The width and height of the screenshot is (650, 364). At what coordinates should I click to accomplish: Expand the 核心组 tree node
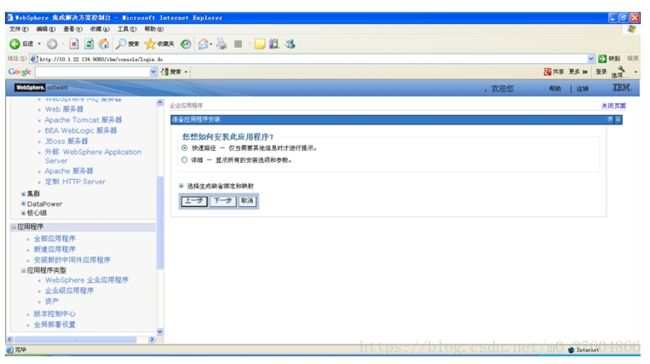pos(23,213)
